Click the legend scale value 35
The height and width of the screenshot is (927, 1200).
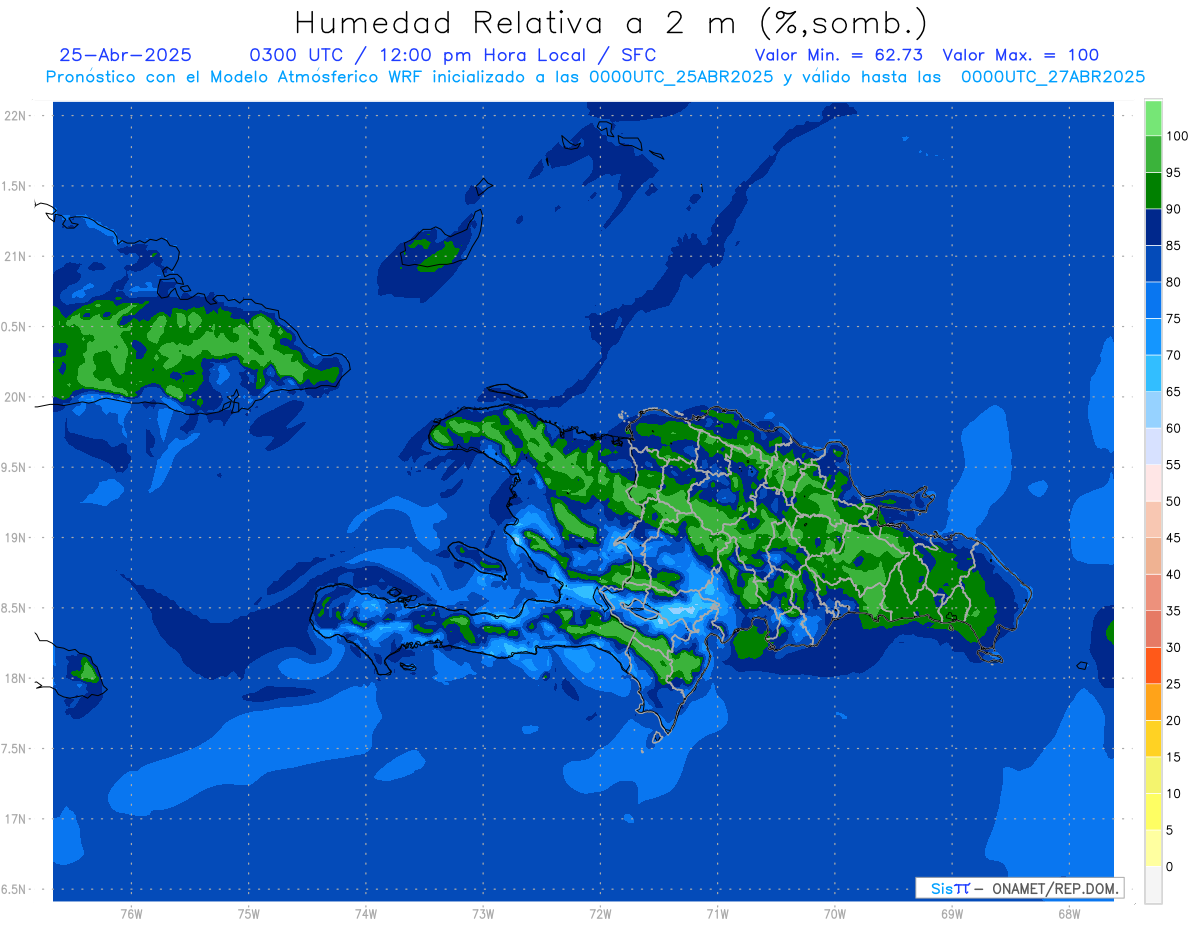point(1174,611)
